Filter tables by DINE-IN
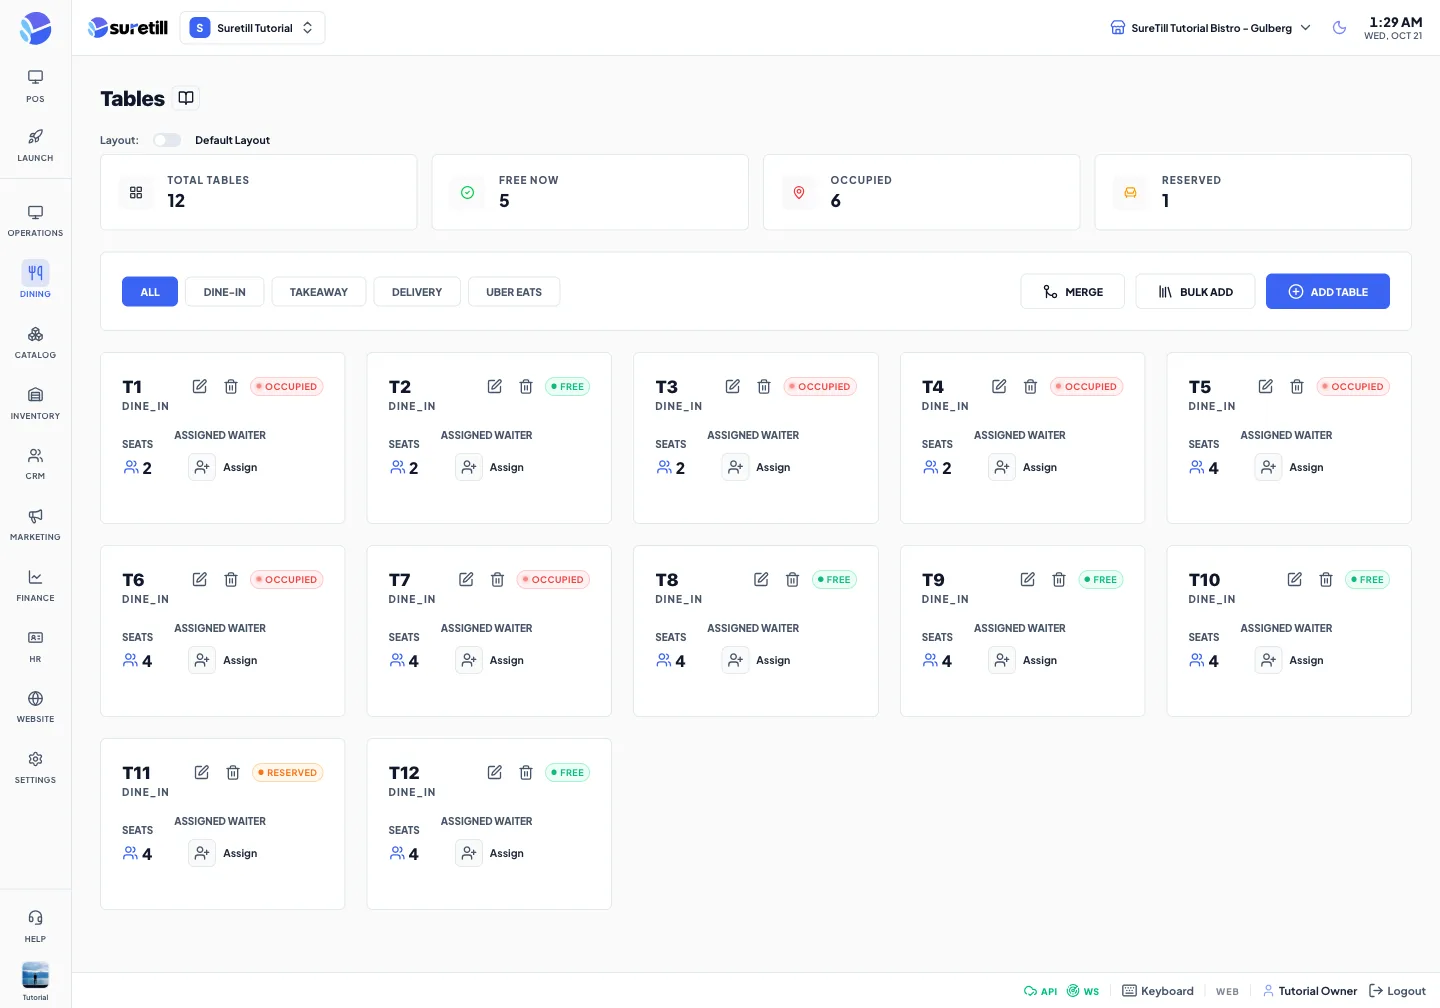Viewport: 1440px width, 1008px height. (x=225, y=292)
